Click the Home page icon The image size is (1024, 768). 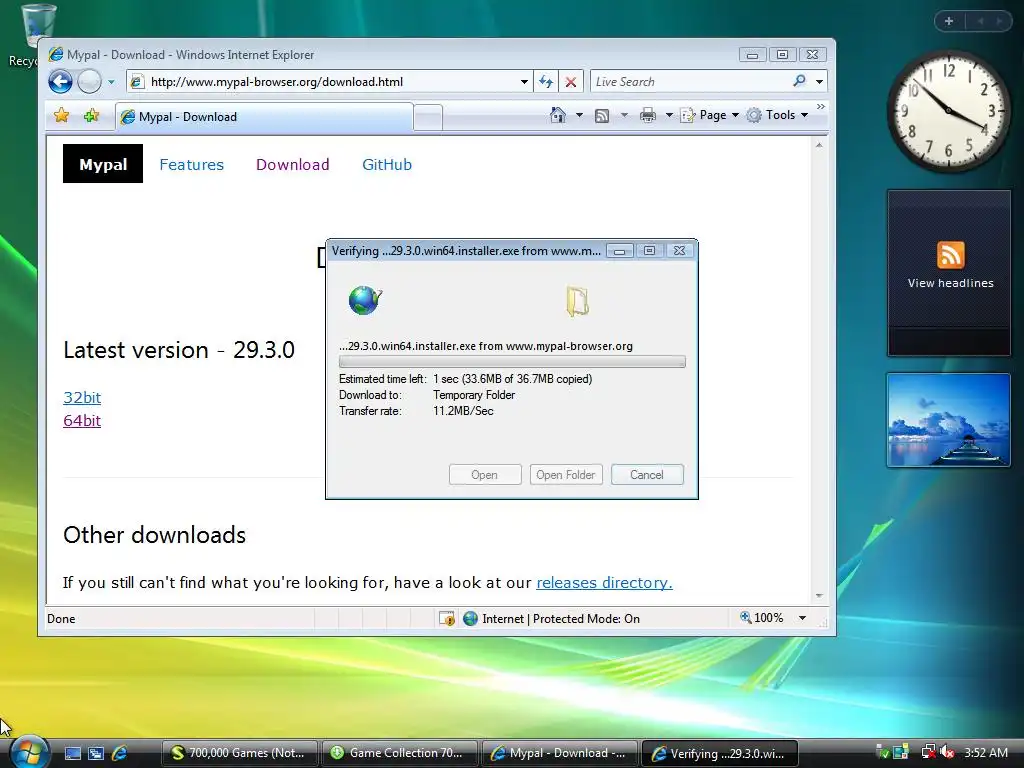coord(558,116)
